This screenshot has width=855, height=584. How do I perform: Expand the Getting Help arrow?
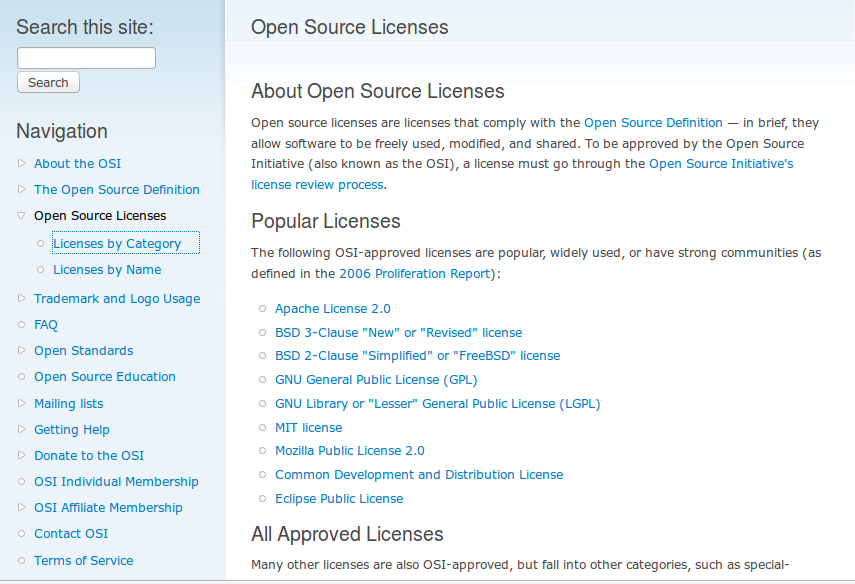tap(21, 429)
